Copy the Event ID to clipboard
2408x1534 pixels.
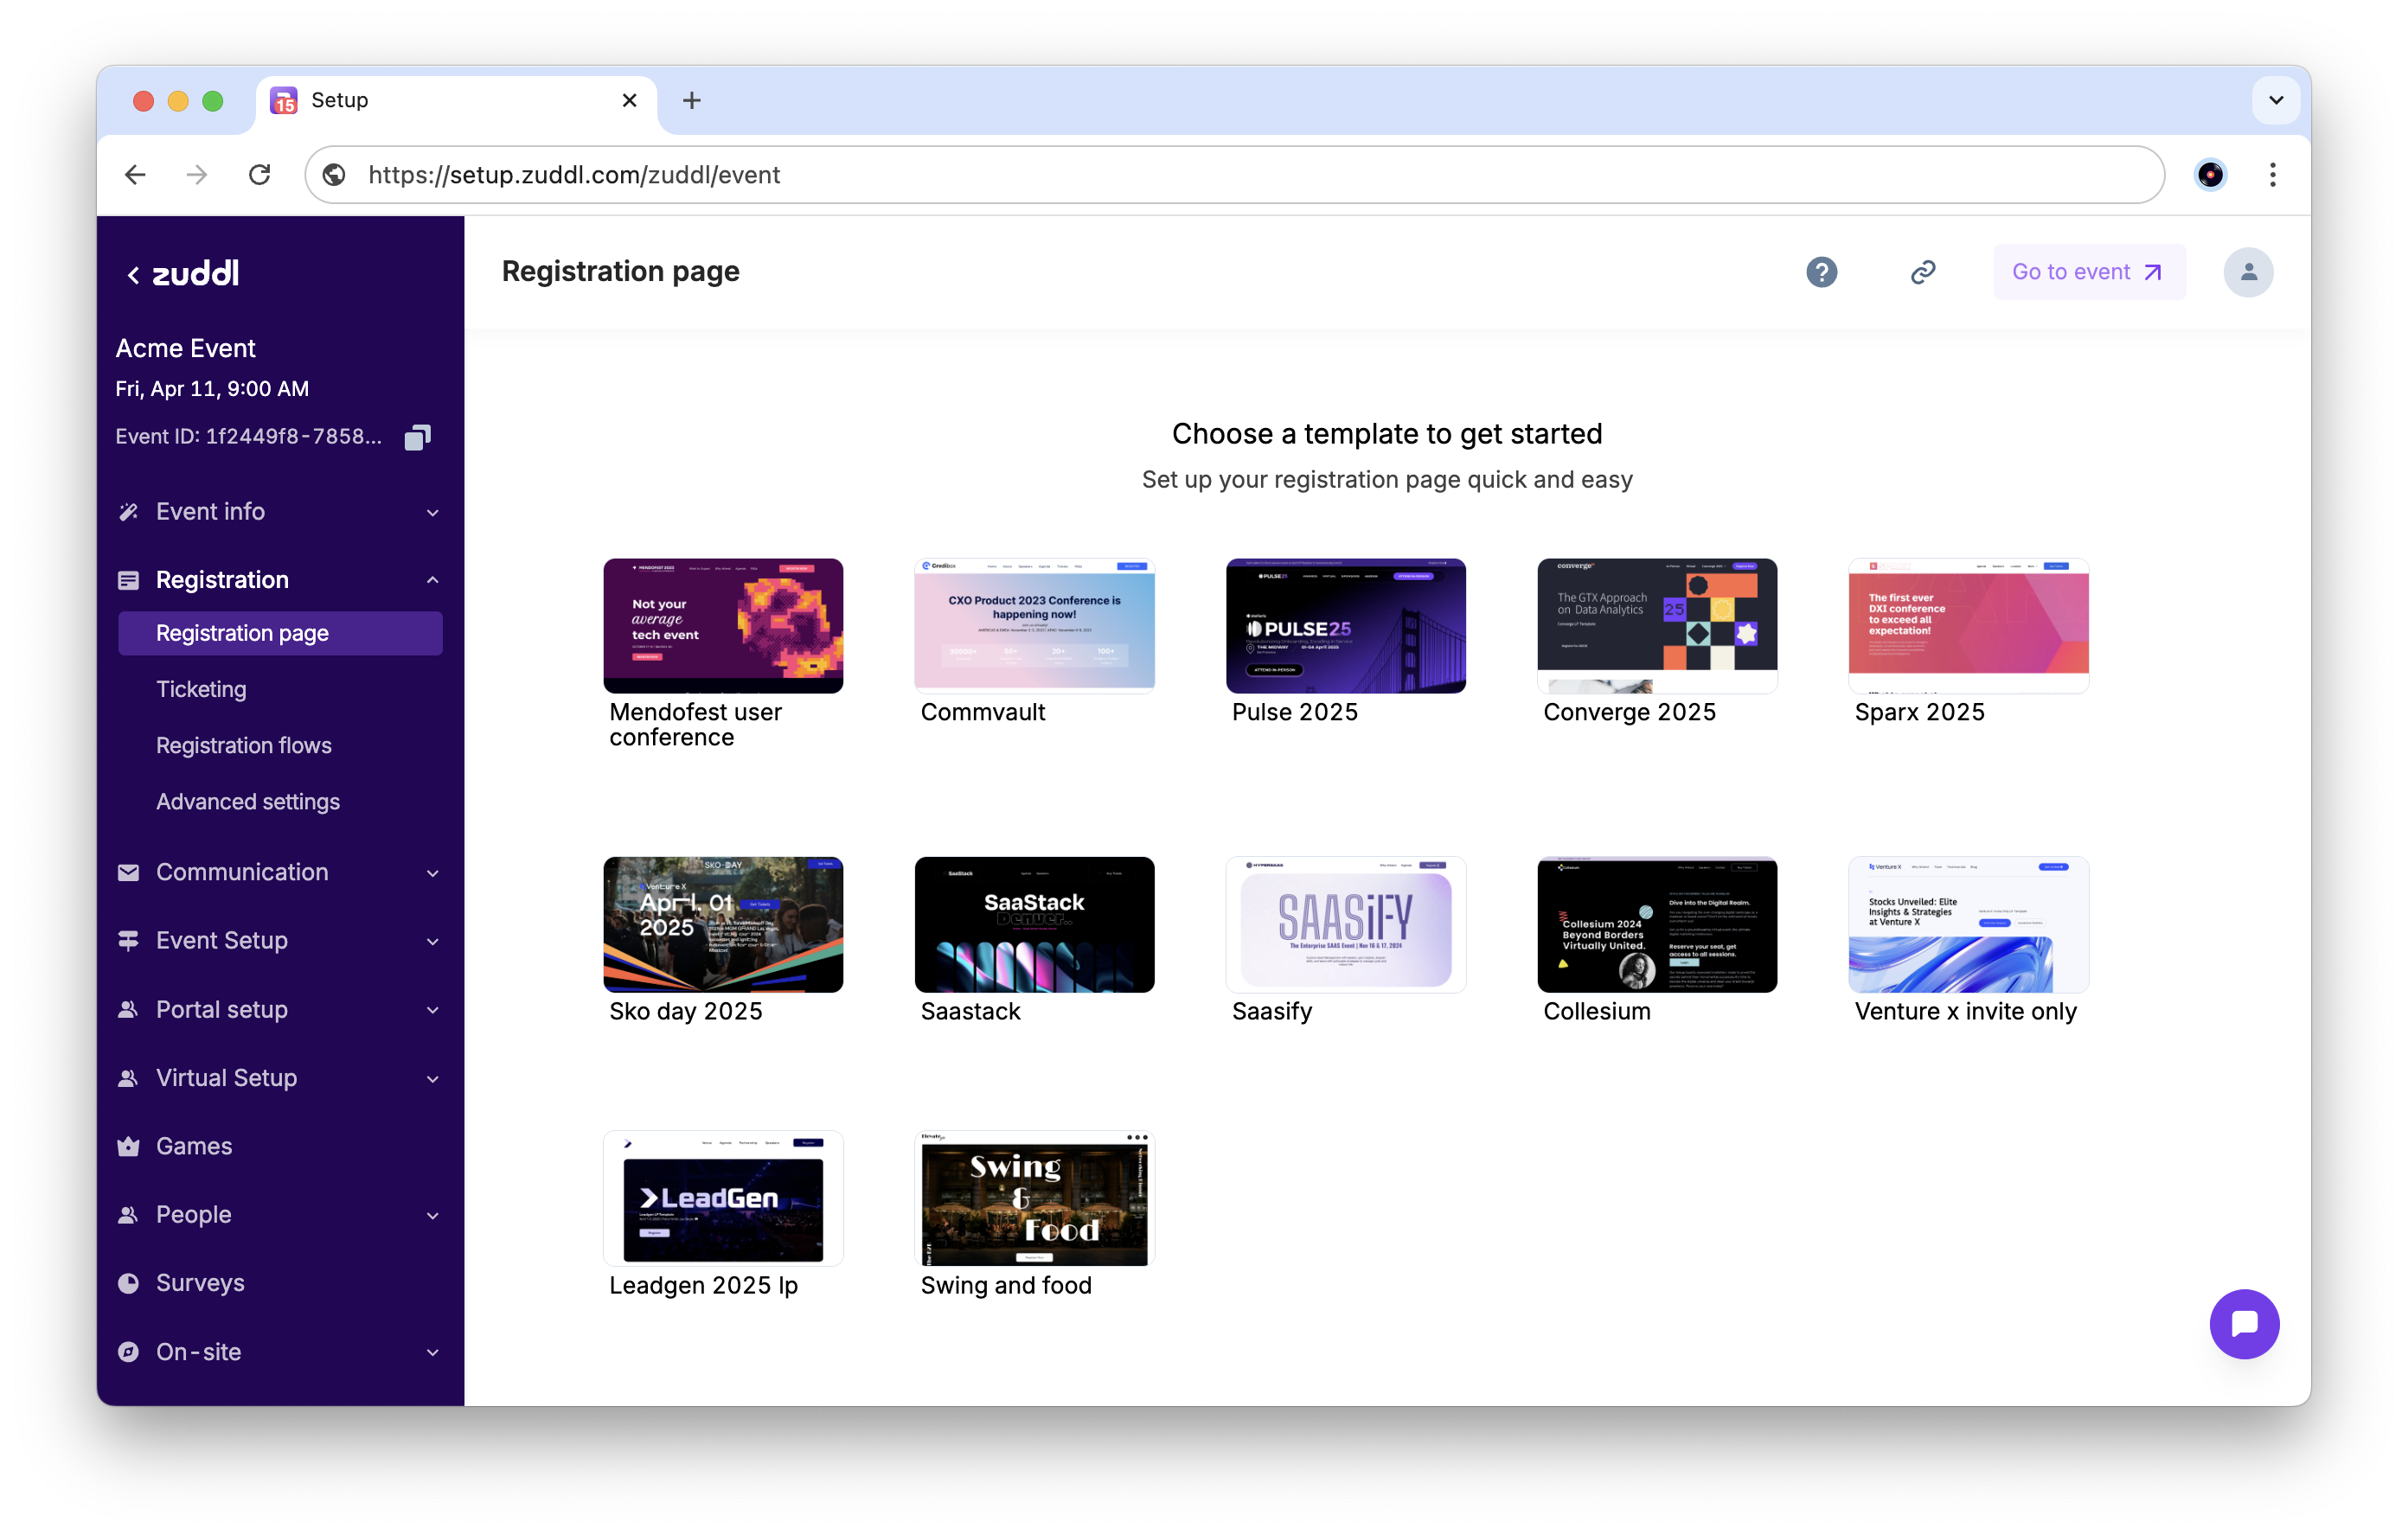point(417,437)
